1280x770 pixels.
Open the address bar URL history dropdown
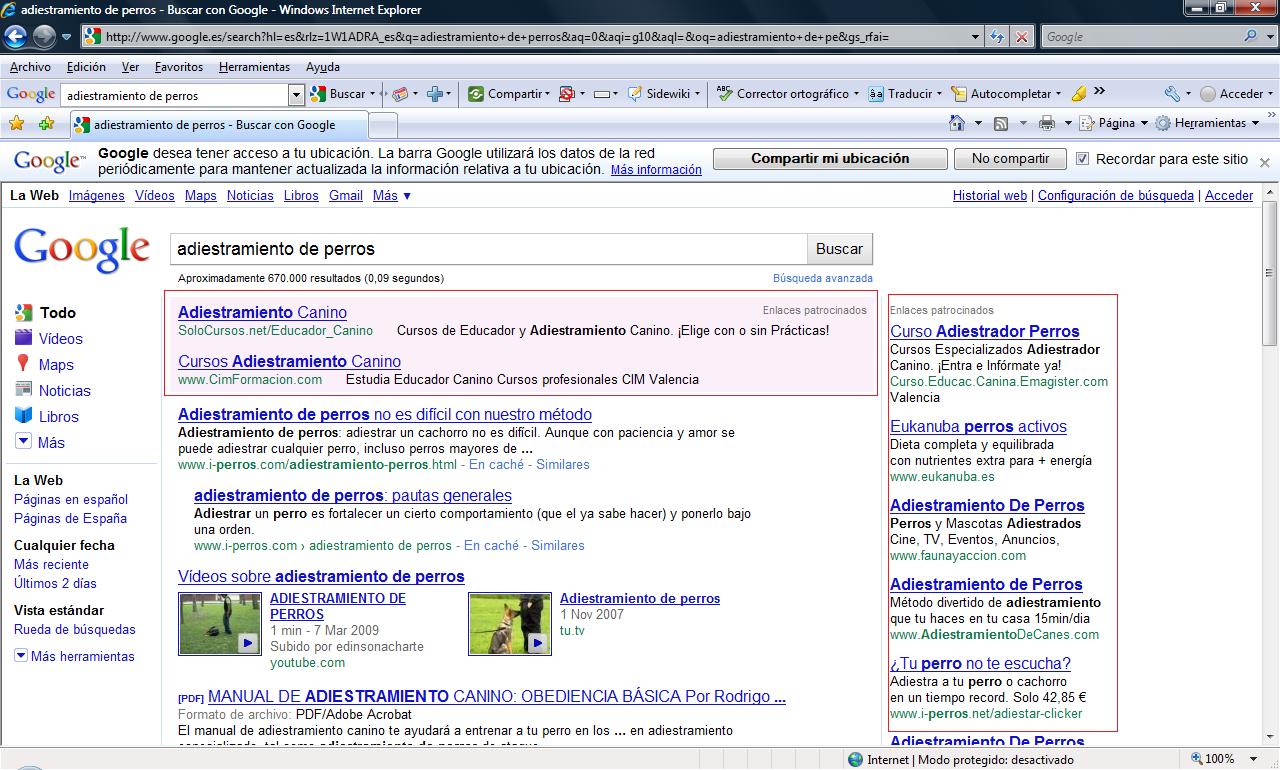click(976, 37)
